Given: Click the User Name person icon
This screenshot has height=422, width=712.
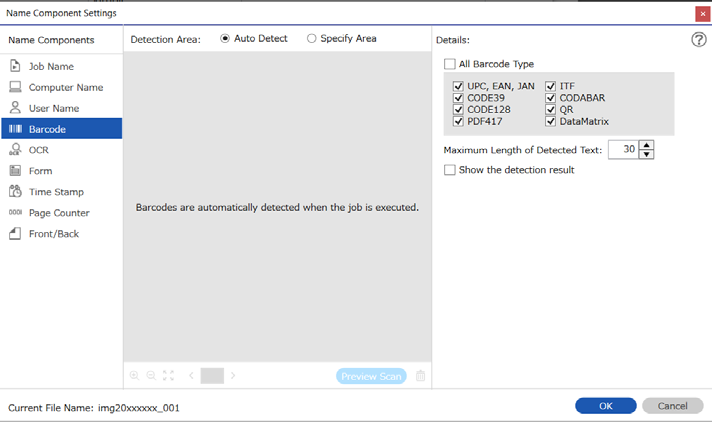Looking at the screenshot, I should click(x=15, y=108).
